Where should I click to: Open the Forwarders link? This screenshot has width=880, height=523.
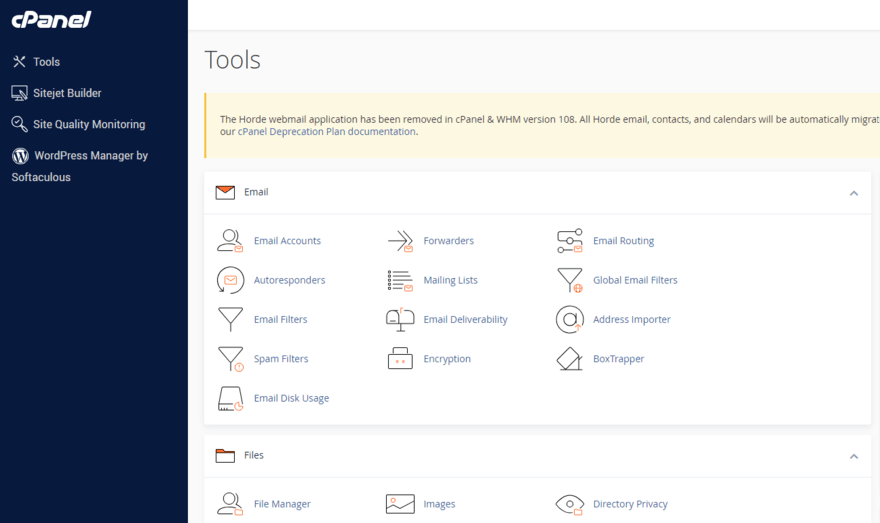tap(448, 241)
